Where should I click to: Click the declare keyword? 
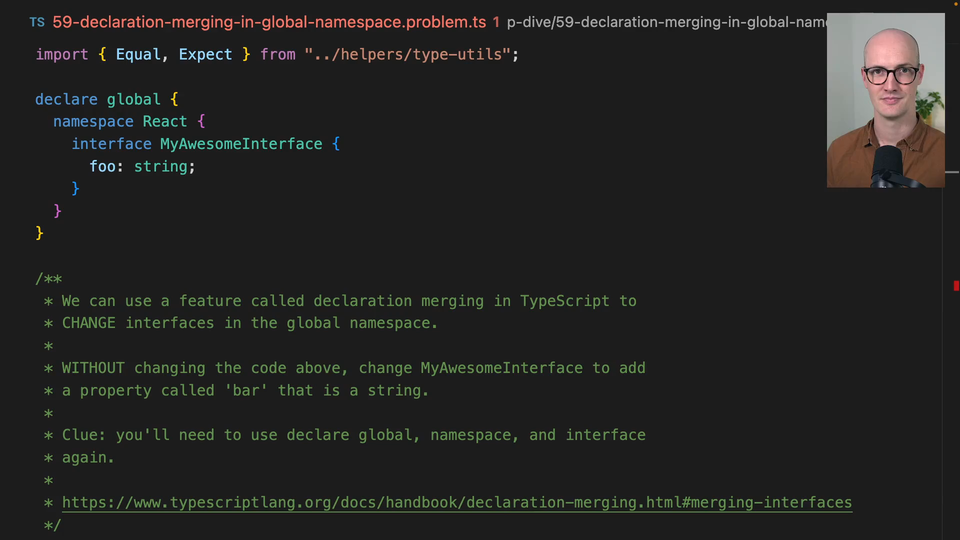click(66, 99)
